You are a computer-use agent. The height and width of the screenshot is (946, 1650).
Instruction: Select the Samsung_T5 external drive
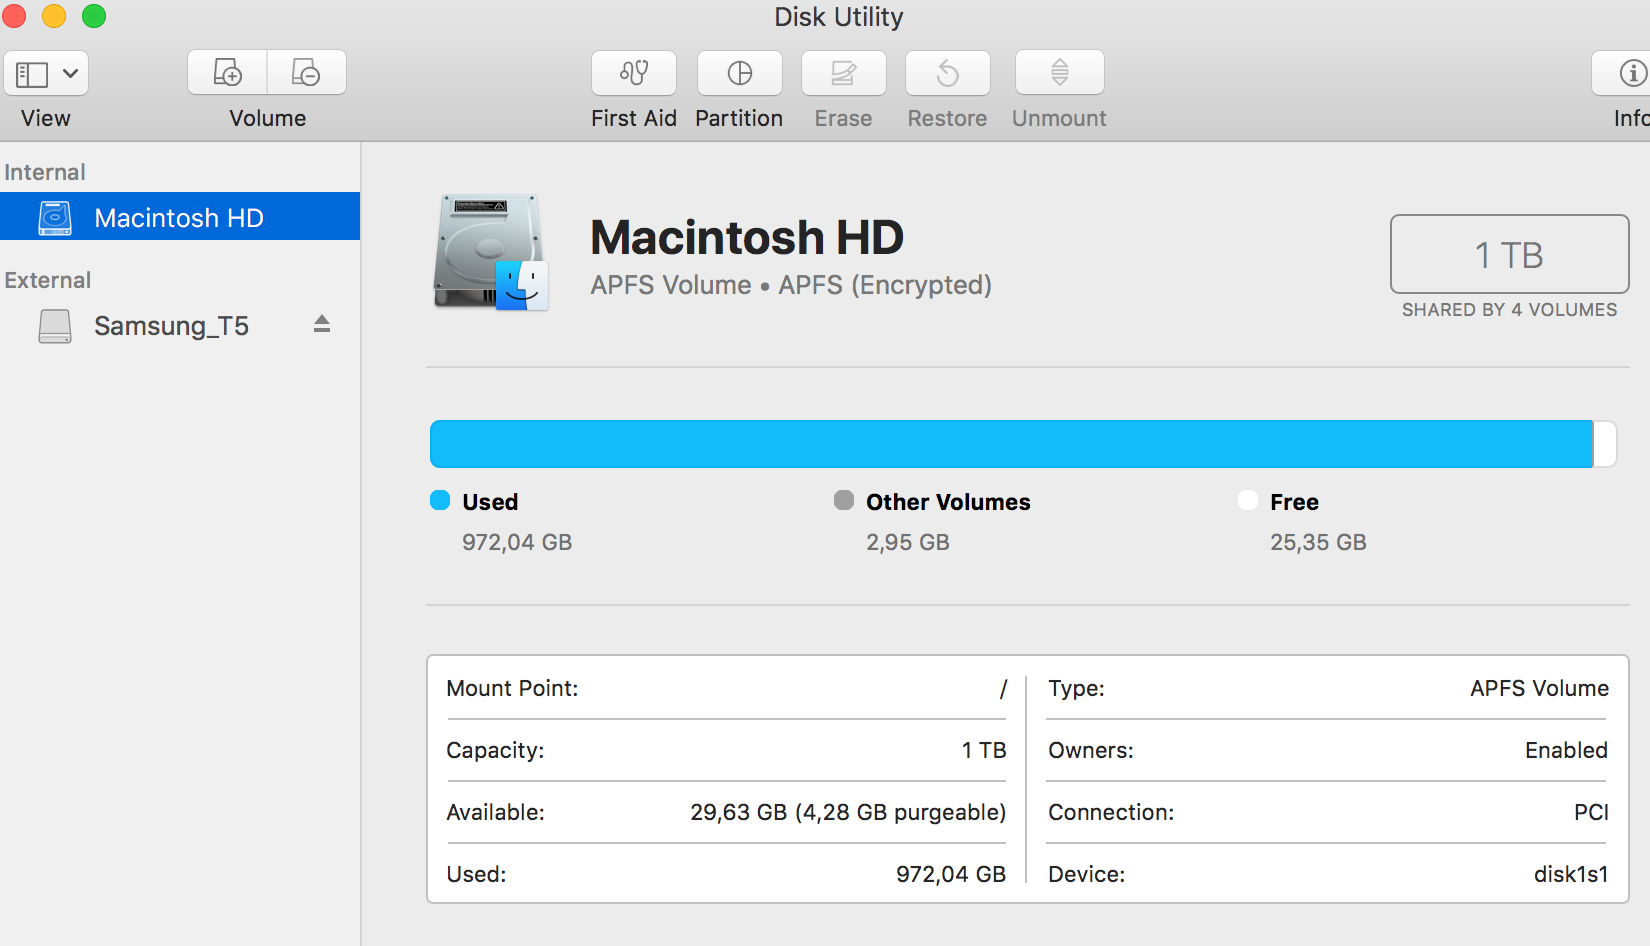point(171,326)
